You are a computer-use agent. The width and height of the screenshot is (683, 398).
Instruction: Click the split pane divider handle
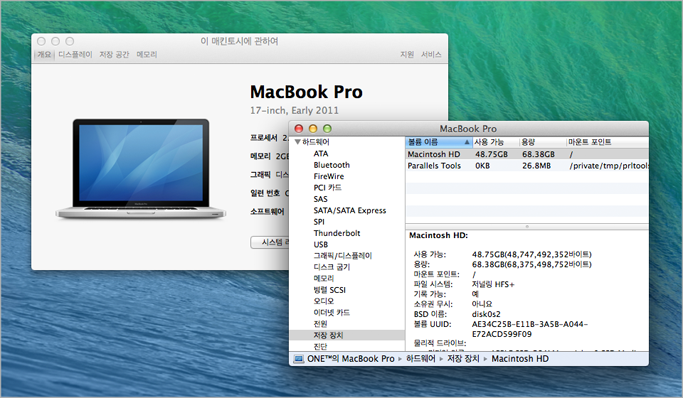[527, 226]
